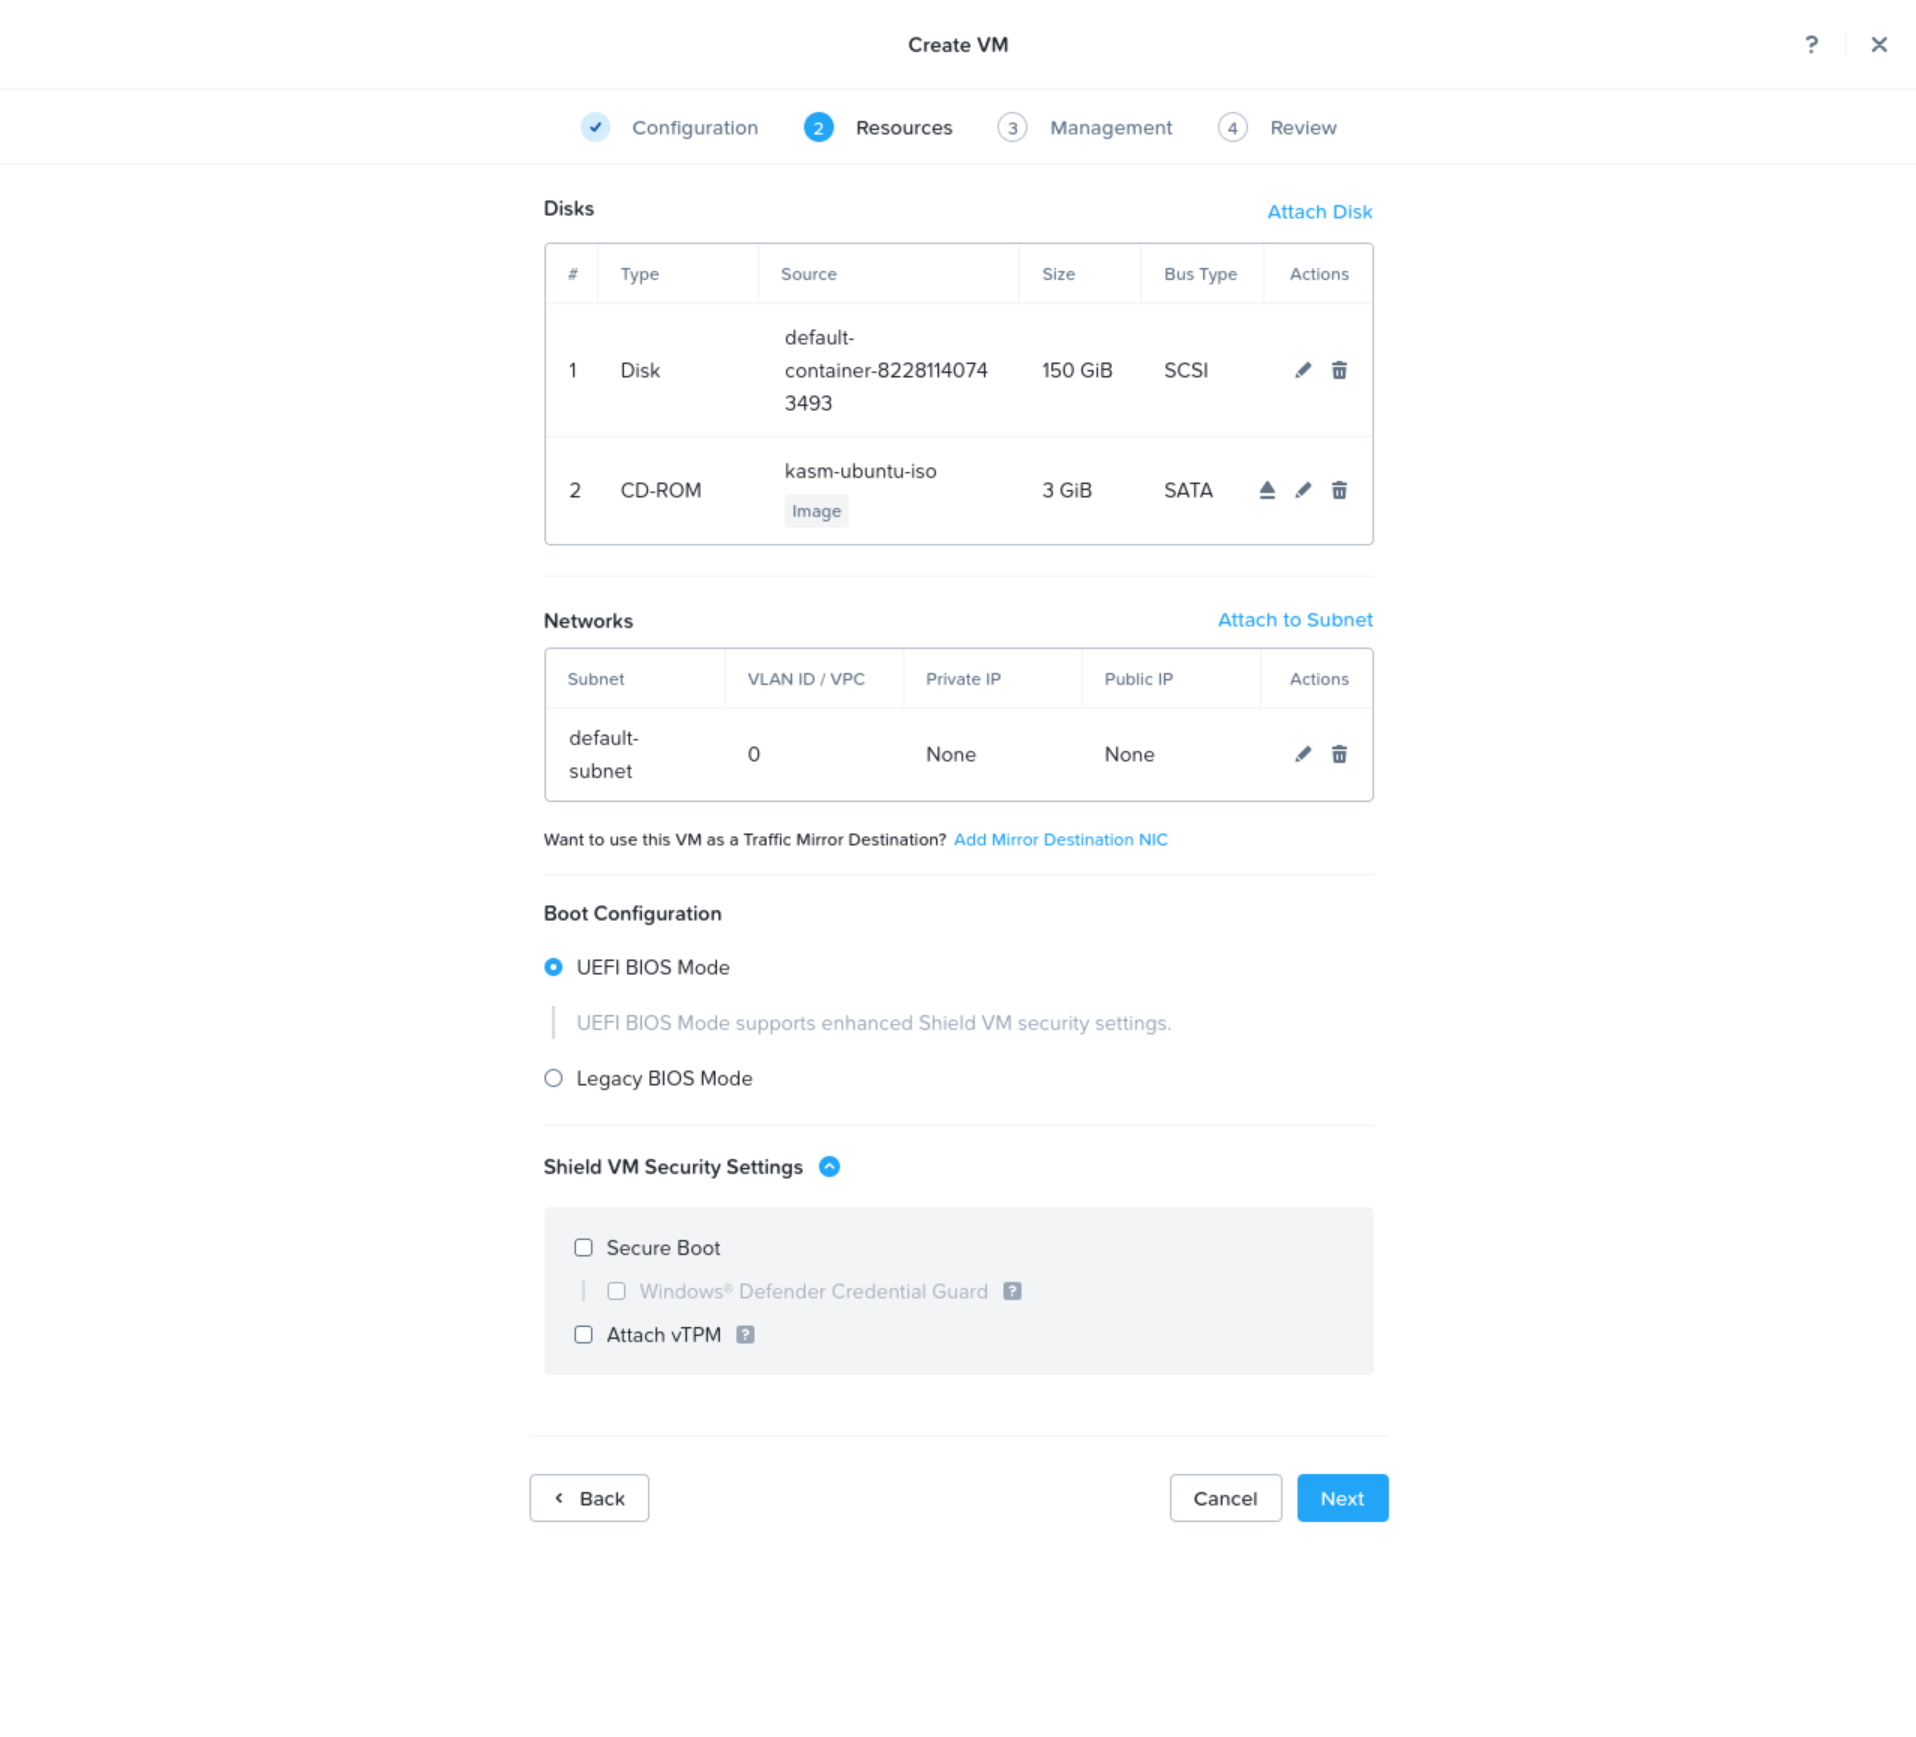View Windows Defender Credential Guard help tooltip
The image size is (1916, 1737).
(1012, 1291)
